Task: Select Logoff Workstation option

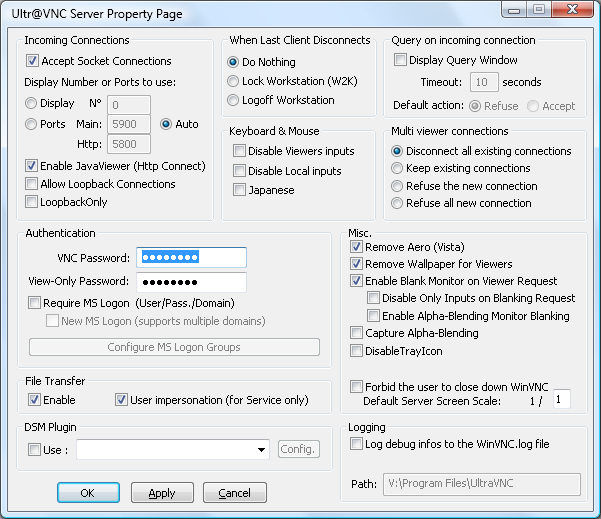Action: click(x=233, y=100)
